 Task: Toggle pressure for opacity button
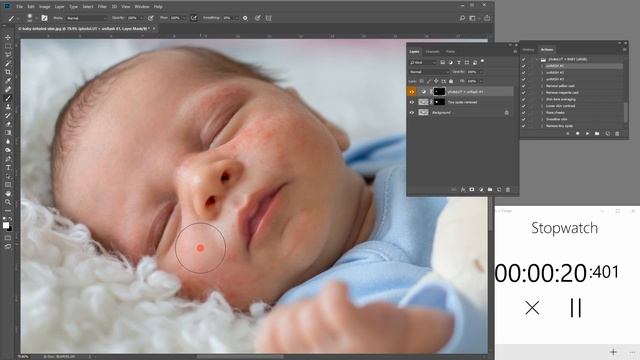point(151,18)
